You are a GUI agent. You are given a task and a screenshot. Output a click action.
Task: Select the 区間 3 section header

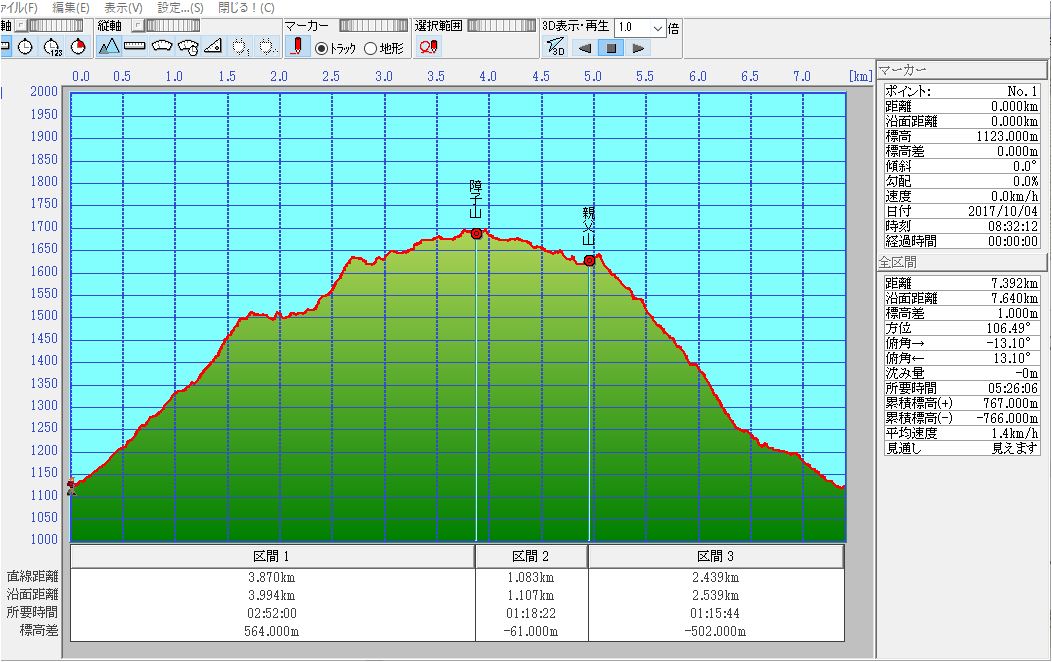[715, 556]
